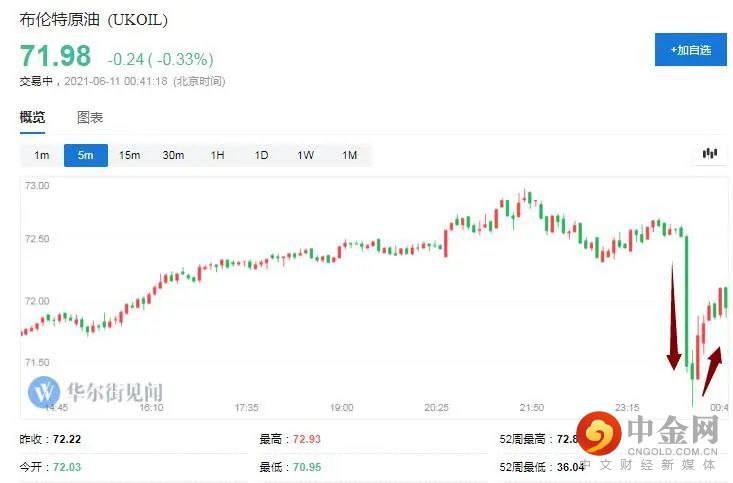Click the timestamp 2021-06-11 00:41:18
733x483 pixels.
point(115,81)
